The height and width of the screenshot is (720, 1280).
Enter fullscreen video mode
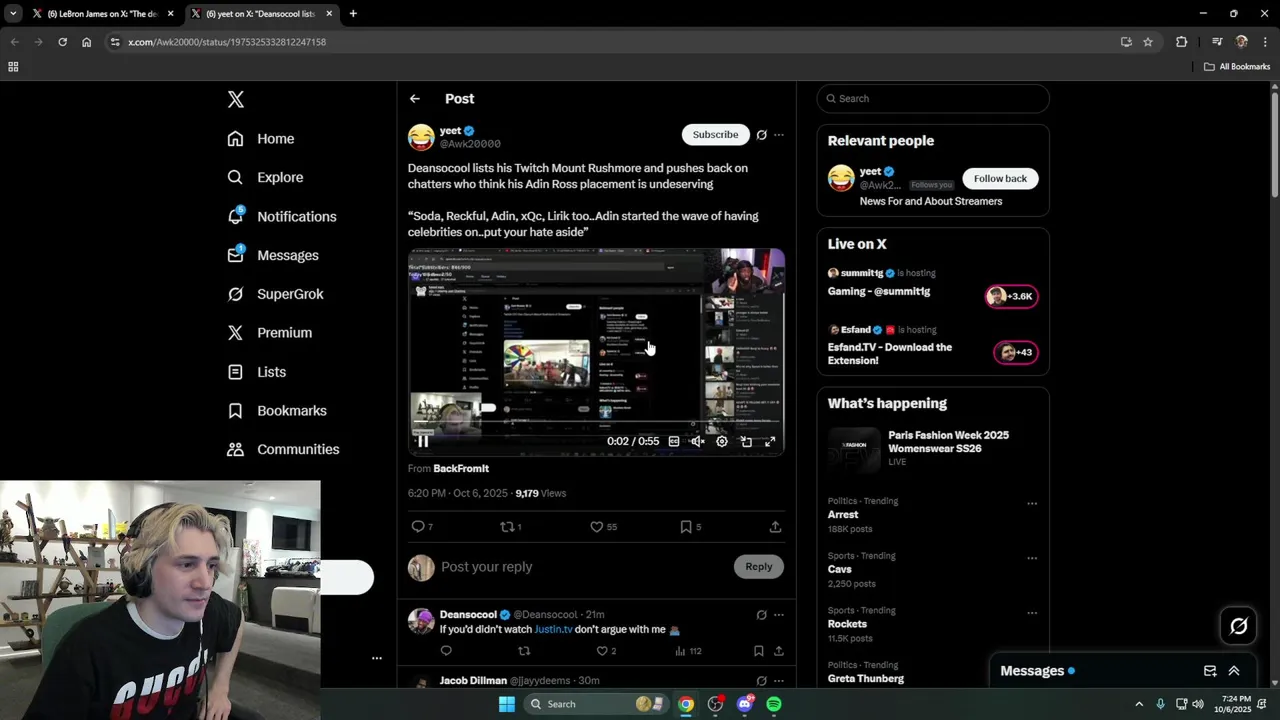coord(770,441)
